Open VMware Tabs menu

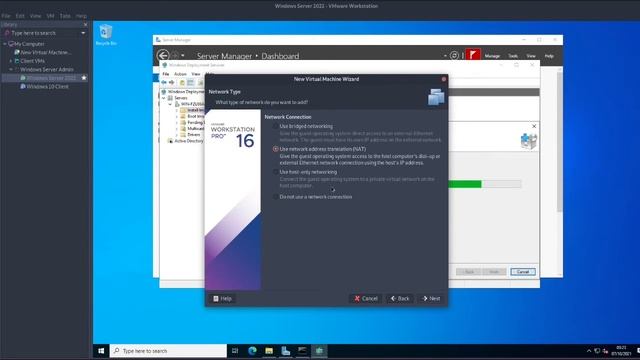point(65,16)
